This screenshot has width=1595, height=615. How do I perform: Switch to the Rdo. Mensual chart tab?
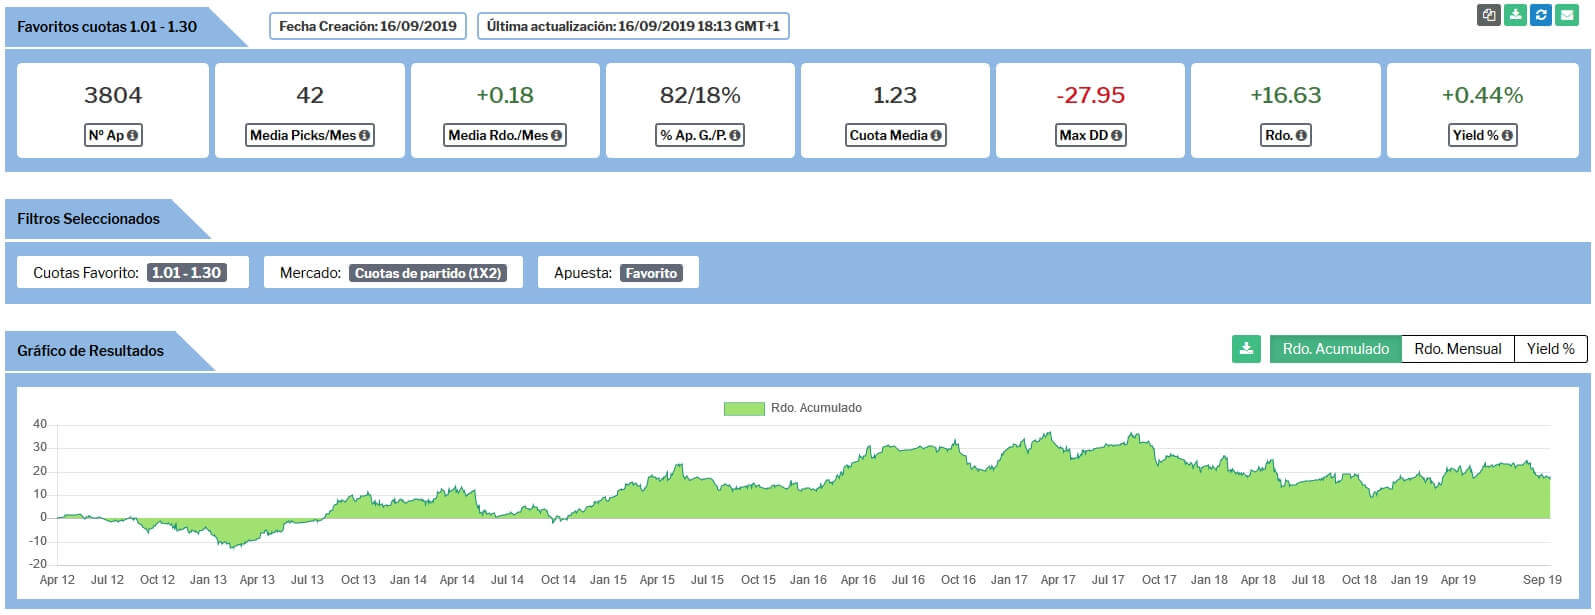1458,349
